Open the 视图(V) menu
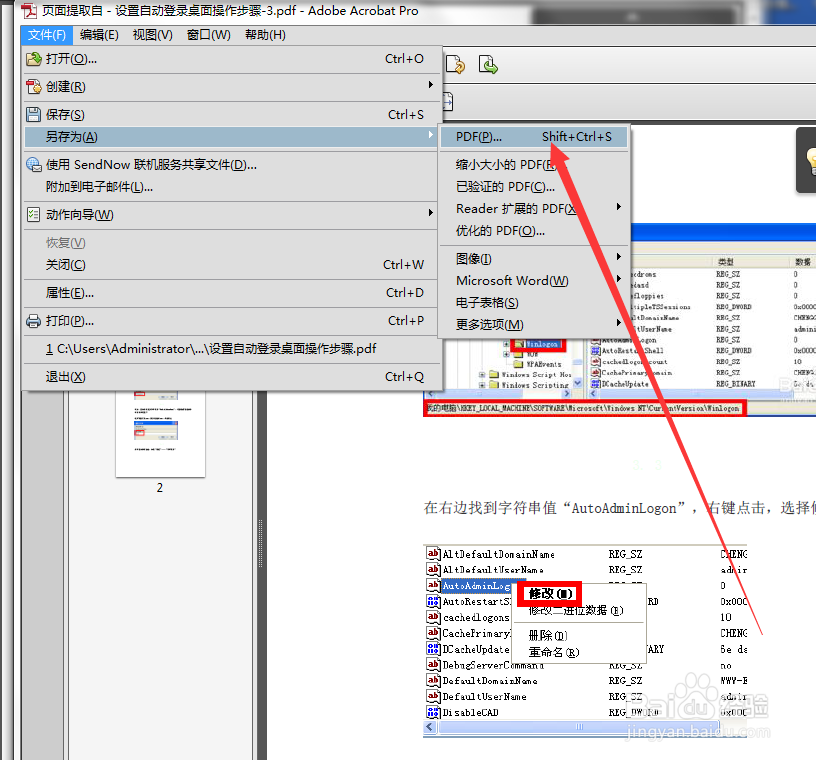The height and width of the screenshot is (760, 816). (x=152, y=35)
